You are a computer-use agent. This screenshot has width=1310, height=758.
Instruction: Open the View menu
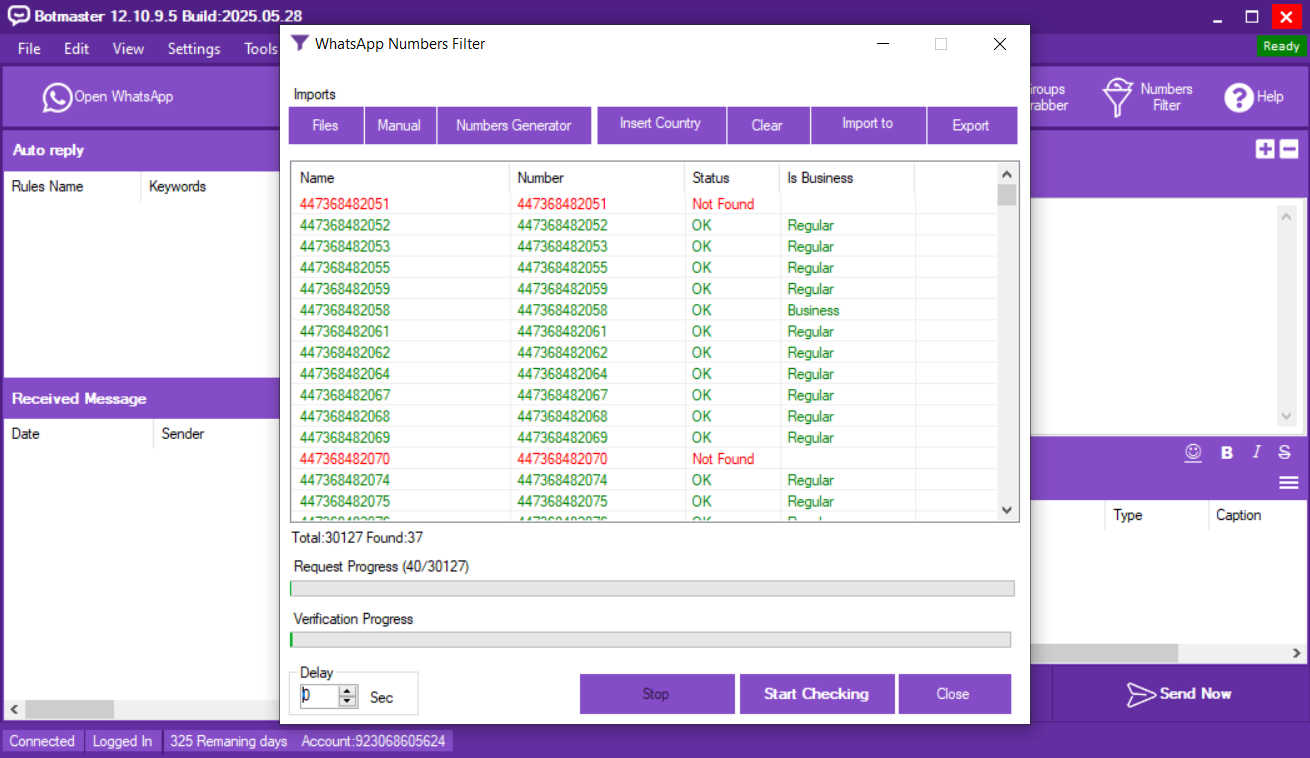[x=128, y=48]
